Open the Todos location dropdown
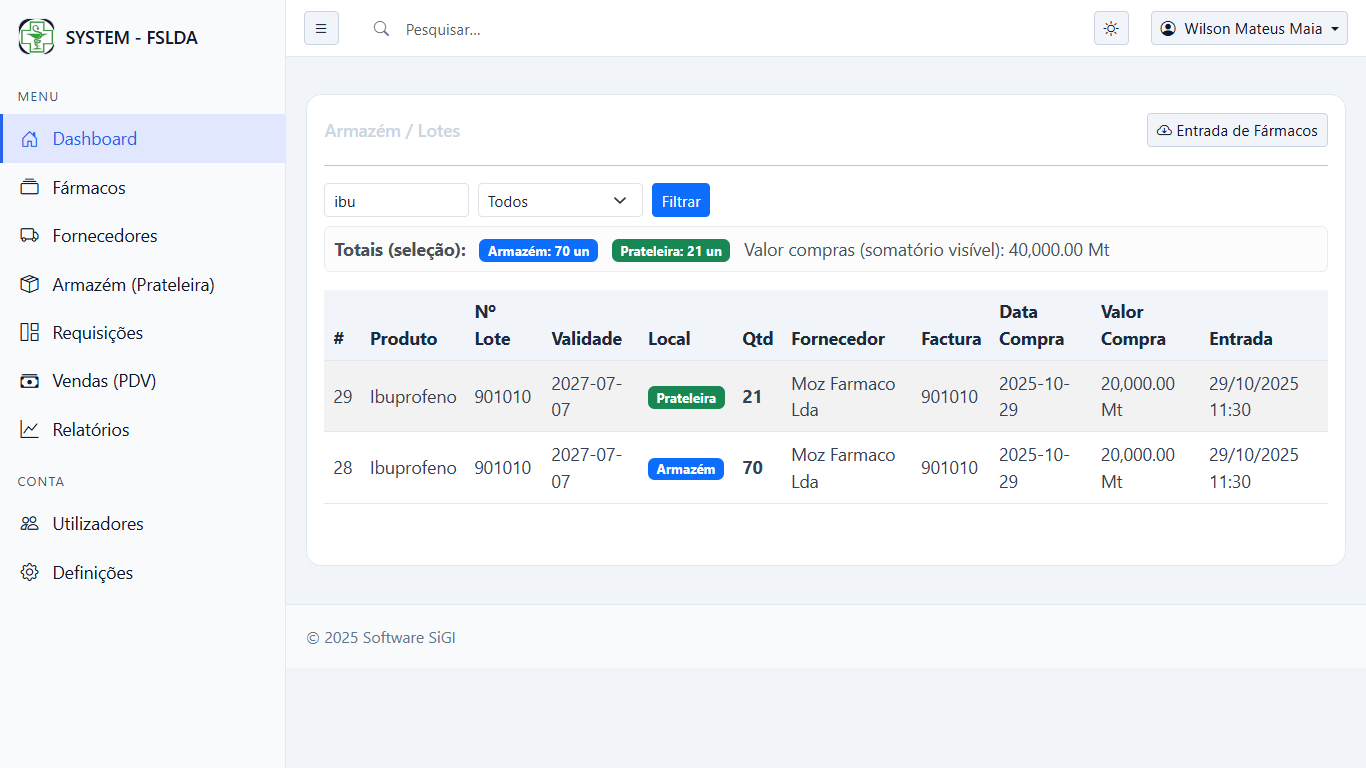The width and height of the screenshot is (1366, 768). (560, 201)
